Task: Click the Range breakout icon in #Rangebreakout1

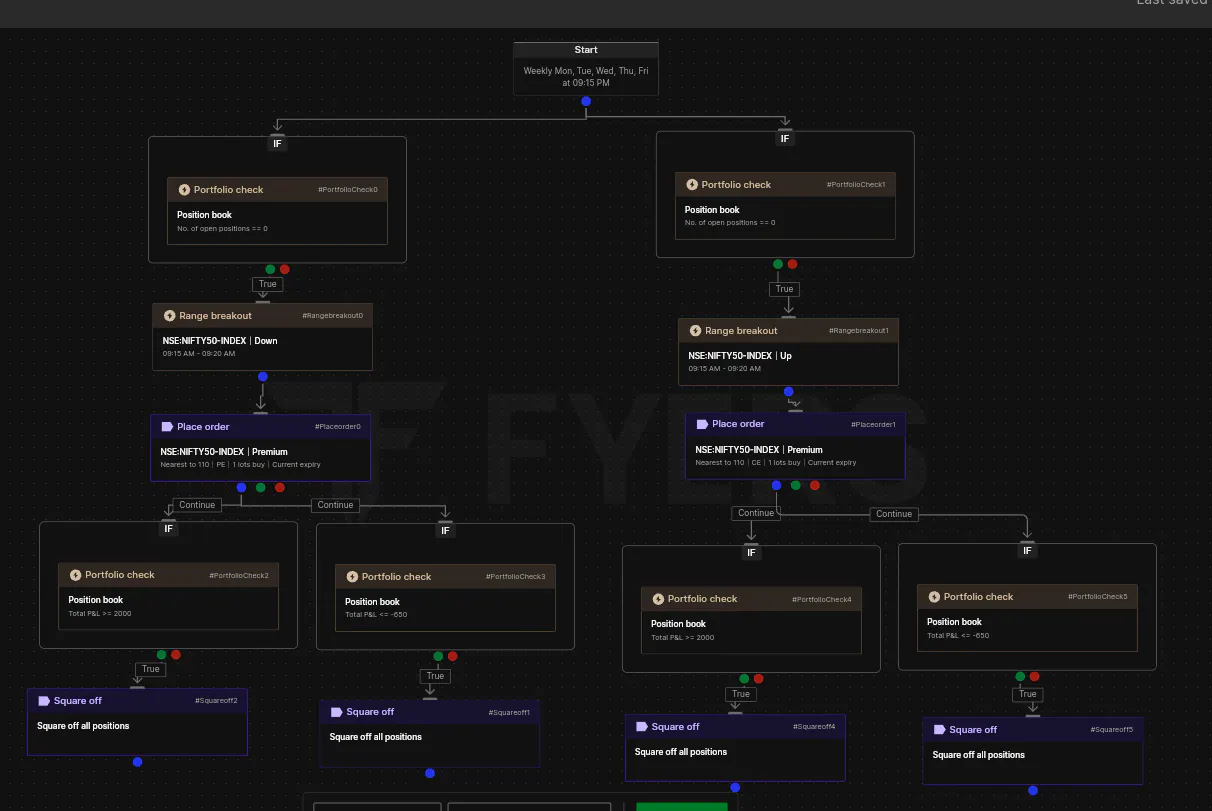Action: click(x=695, y=331)
